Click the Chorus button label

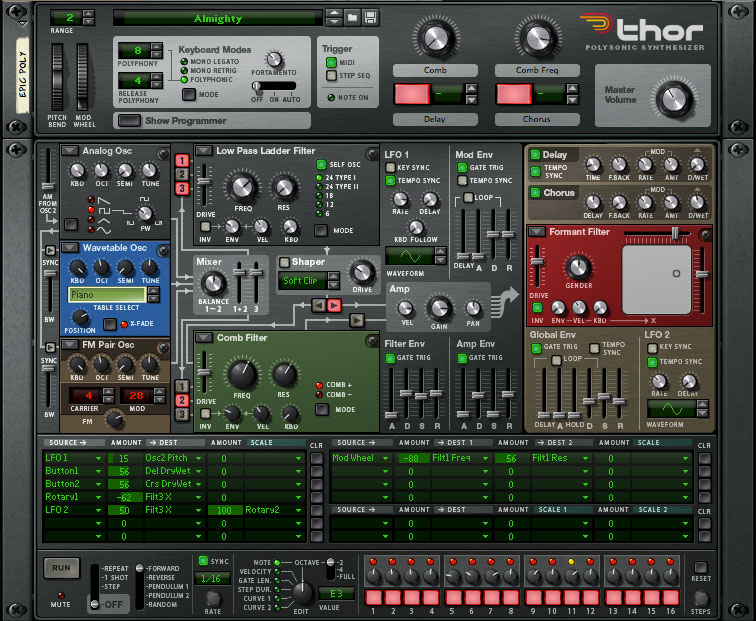tap(537, 119)
